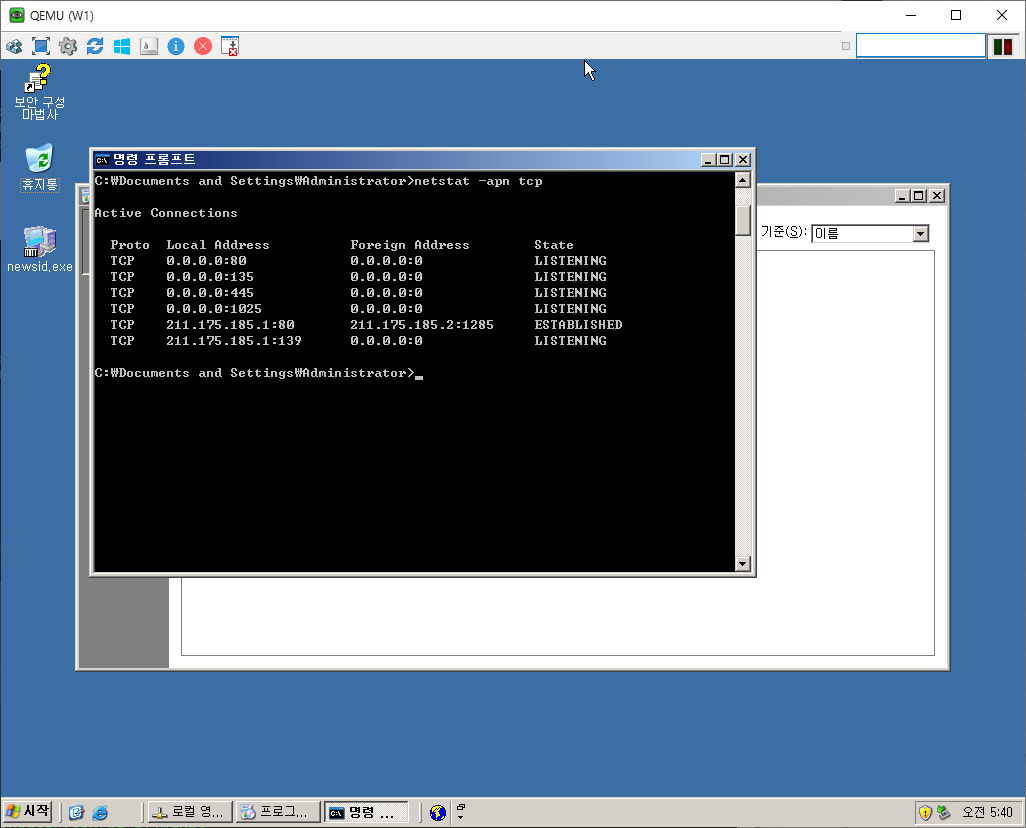This screenshot has height=828, width=1026.
Task: Click the security shield tray icon
Action: (x=925, y=812)
